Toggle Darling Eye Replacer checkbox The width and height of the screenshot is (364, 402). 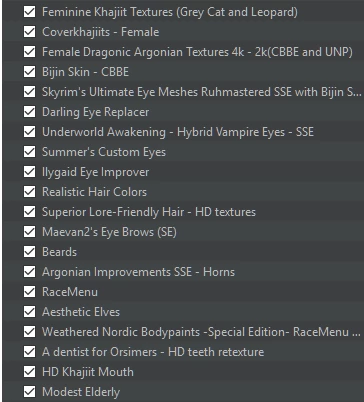[x=29, y=112]
